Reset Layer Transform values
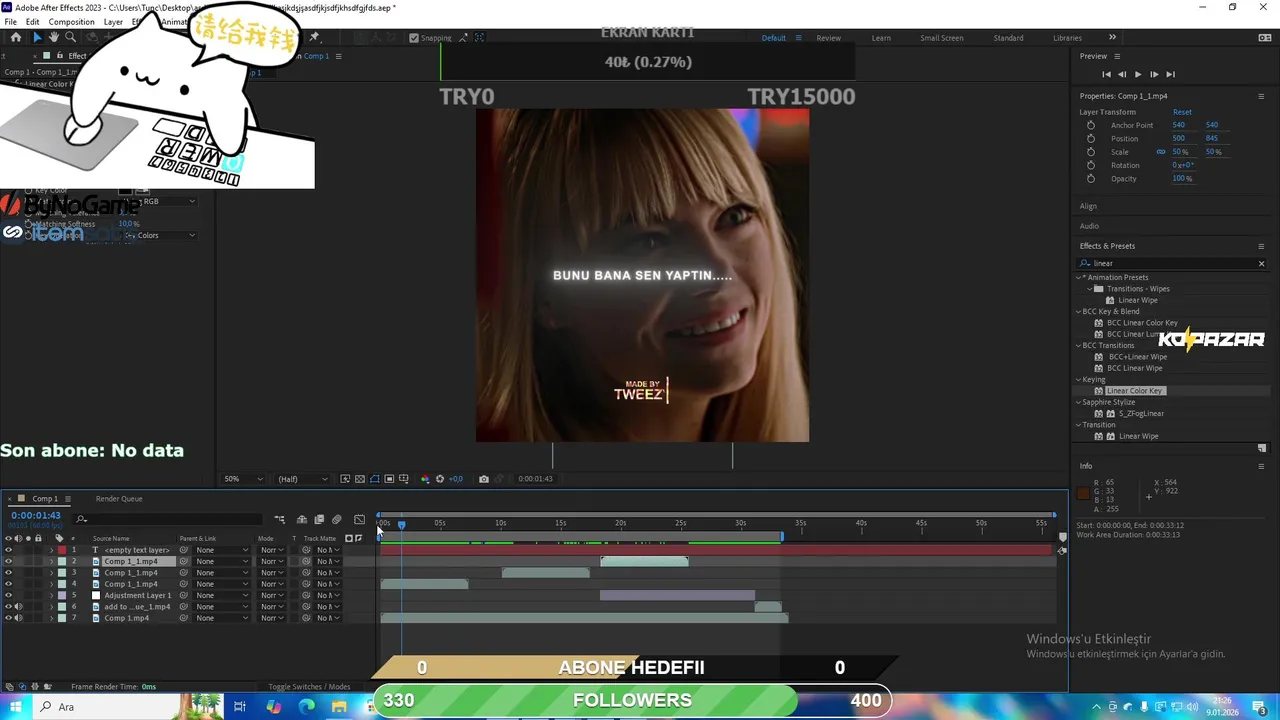This screenshot has height=720, width=1280. tap(1182, 112)
